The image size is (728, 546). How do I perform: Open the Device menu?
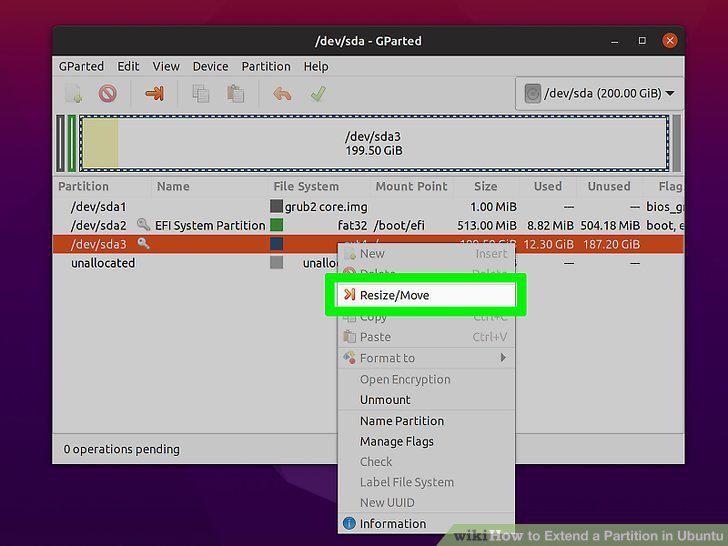210,66
